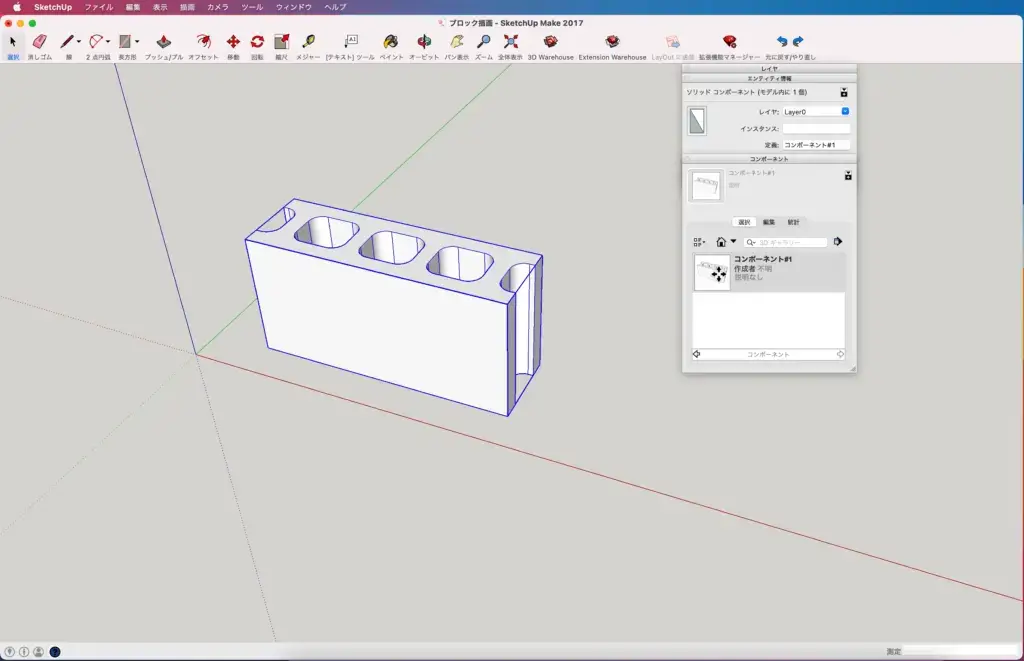1024x661 pixels.
Task: Select the Select (選択) arrow tool
Action: pyautogui.click(x=12, y=42)
